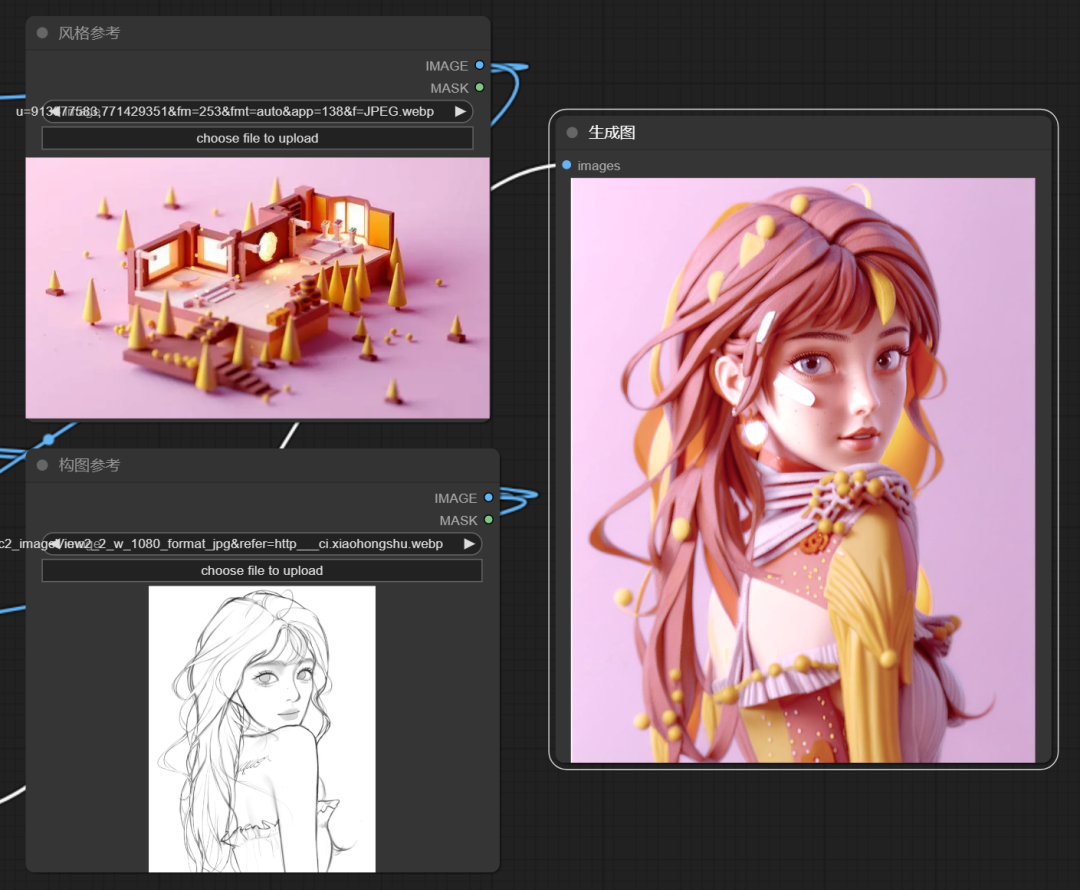Click MASK output port on 风格参考 node
This screenshot has width=1080, height=890.
click(x=480, y=88)
